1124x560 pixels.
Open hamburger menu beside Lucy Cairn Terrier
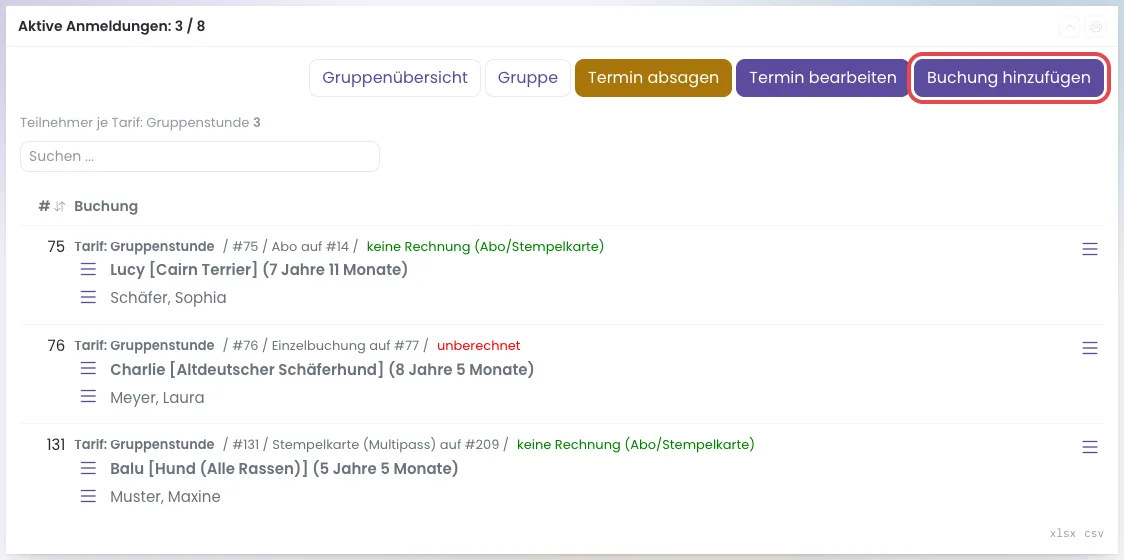tap(88, 270)
